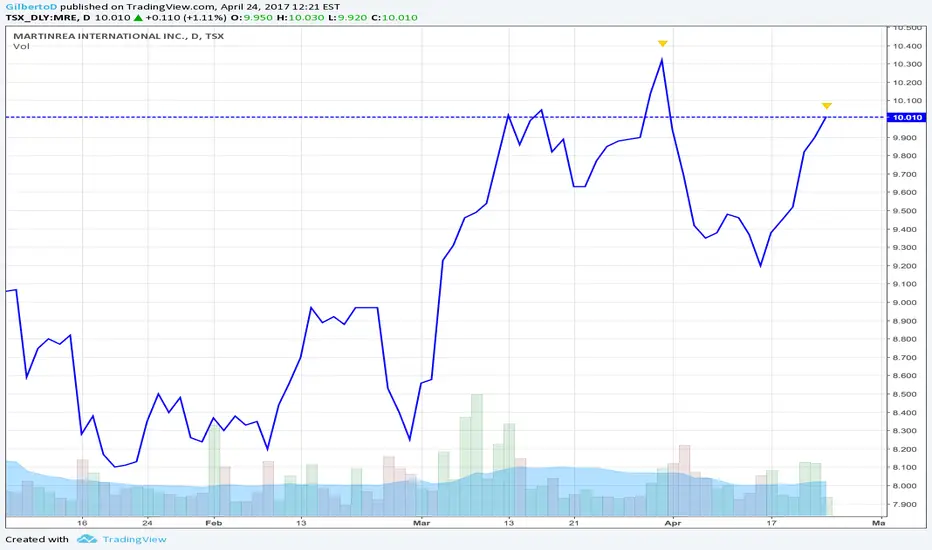Click the Created with footer text
This screenshot has height=550, width=932.
point(37,539)
